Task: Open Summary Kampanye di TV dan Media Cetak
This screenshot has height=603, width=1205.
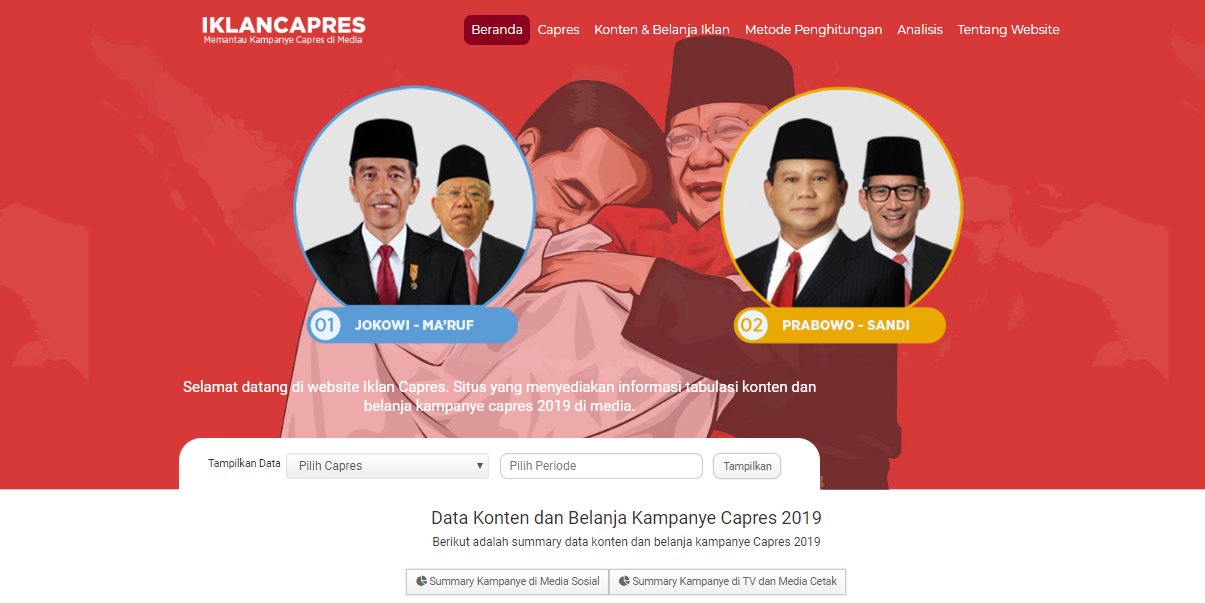Action: (728, 581)
